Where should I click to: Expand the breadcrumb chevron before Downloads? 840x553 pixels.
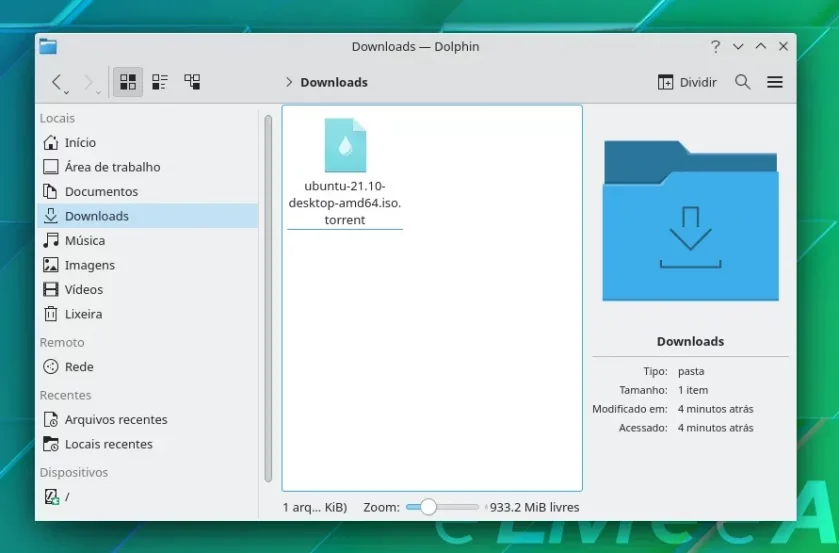(x=289, y=82)
